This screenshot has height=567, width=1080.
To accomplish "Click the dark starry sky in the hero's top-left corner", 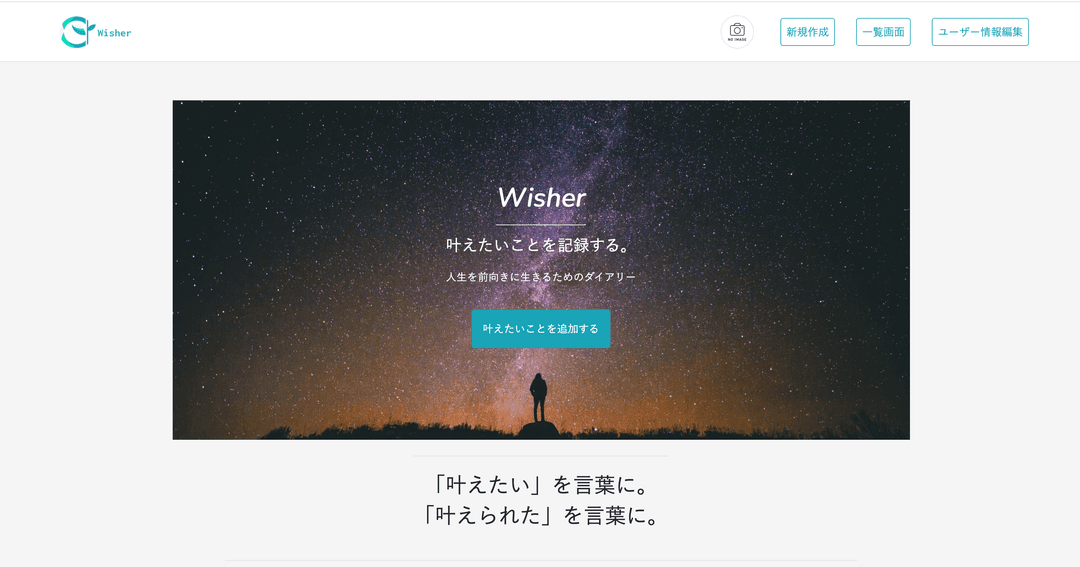I will point(220,138).
